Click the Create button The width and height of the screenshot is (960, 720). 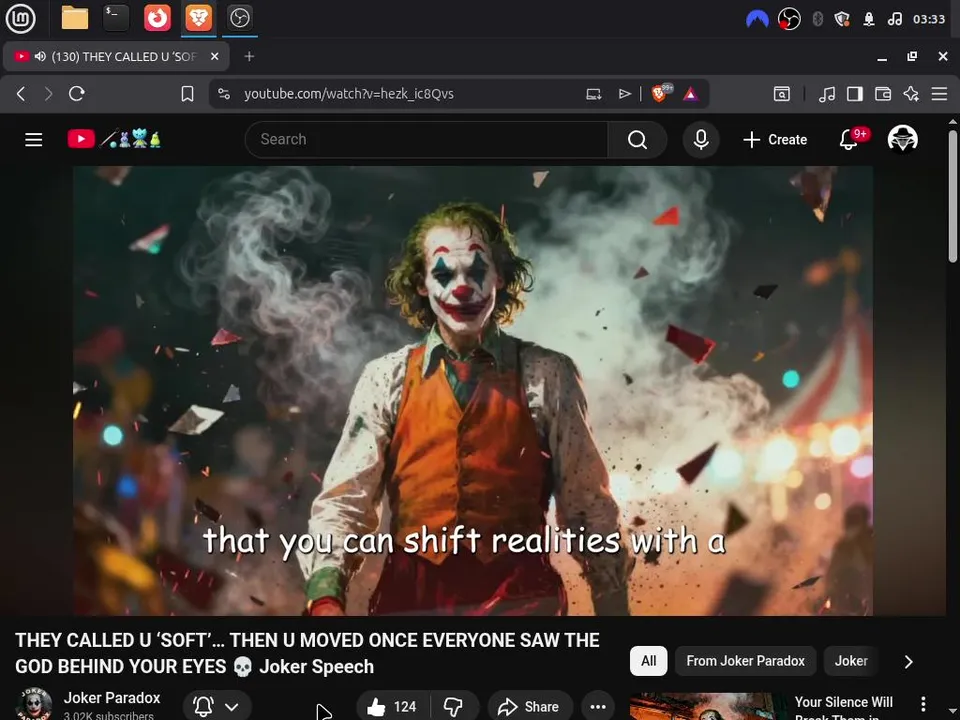(775, 140)
